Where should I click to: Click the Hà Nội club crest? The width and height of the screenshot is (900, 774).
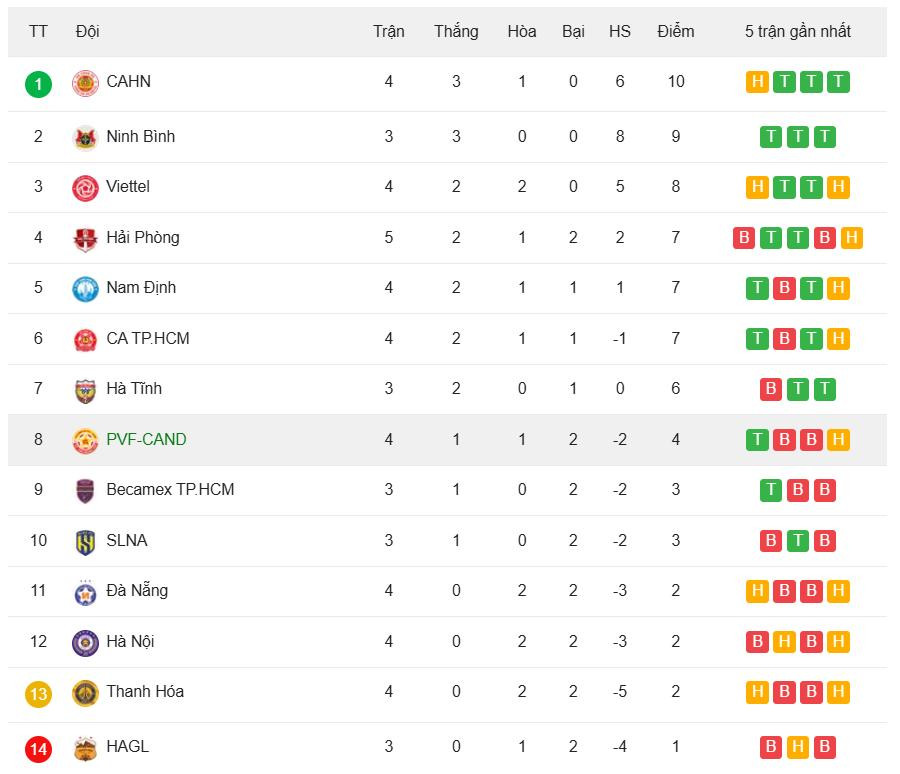85,642
